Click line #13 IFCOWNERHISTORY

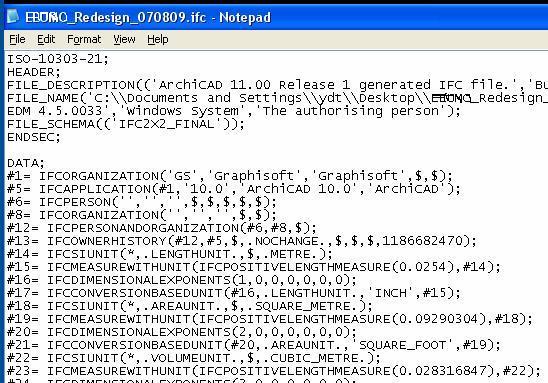point(242,241)
